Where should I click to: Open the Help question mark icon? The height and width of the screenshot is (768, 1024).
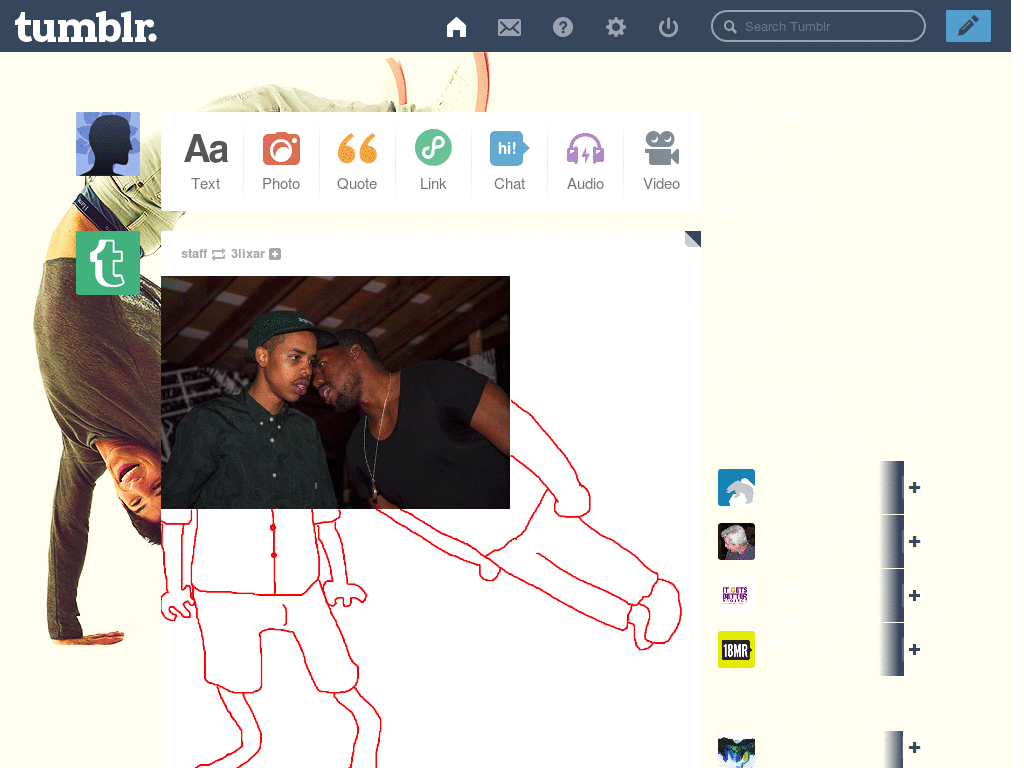coord(563,27)
